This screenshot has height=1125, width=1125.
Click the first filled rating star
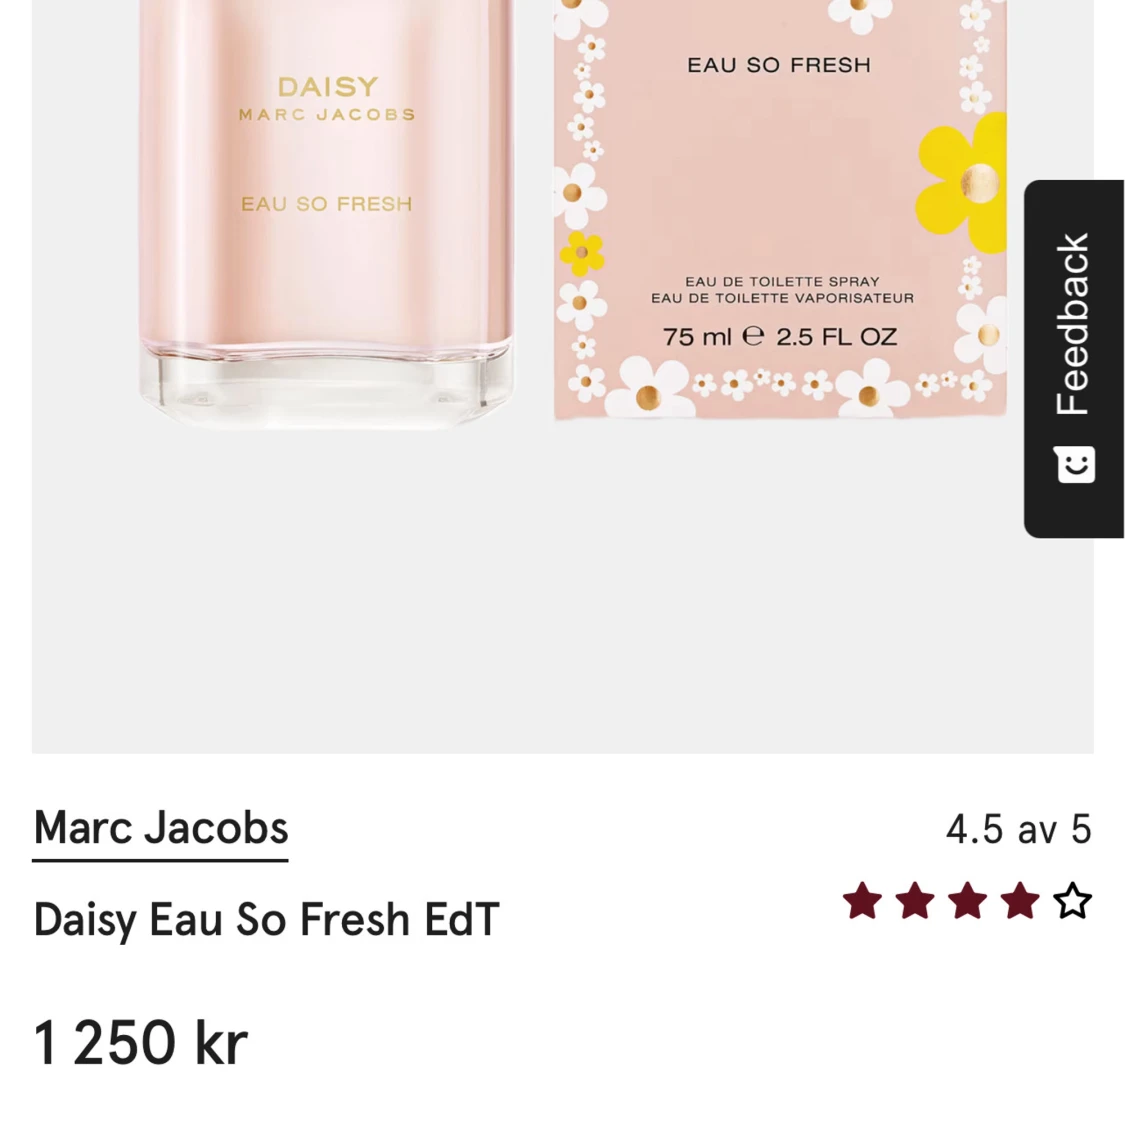[862, 900]
